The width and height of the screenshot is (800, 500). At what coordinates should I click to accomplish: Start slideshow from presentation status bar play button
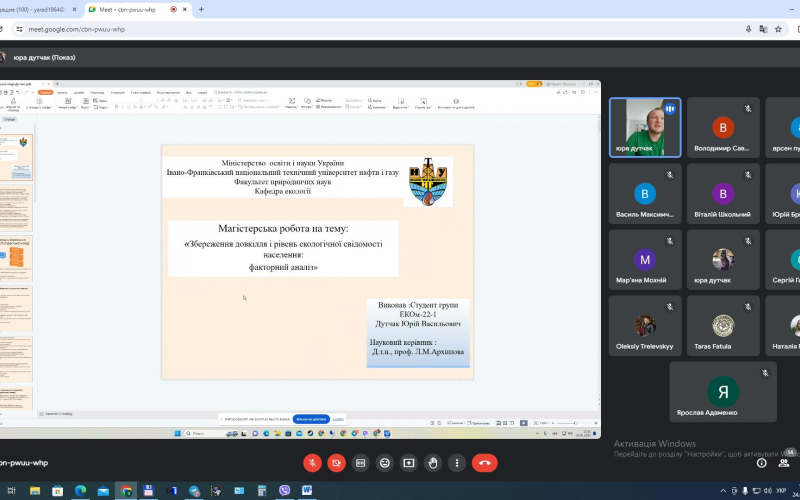coord(523,423)
